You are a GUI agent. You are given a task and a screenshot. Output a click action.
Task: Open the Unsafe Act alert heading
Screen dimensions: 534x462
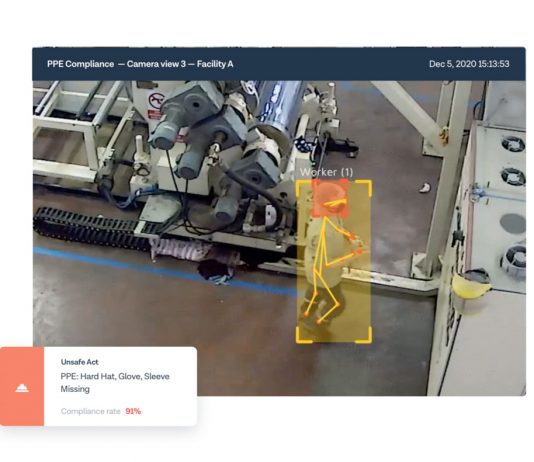(80, 362)
